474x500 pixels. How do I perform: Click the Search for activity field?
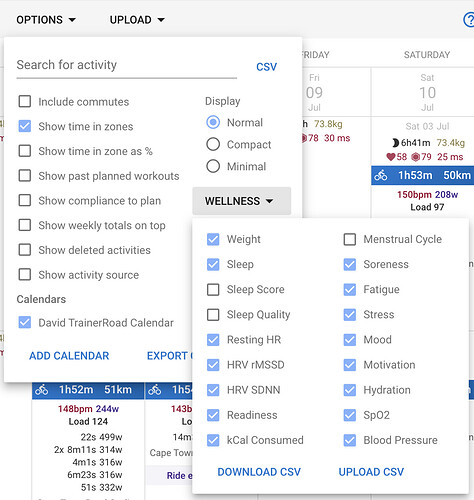click(x=127, y=65)
